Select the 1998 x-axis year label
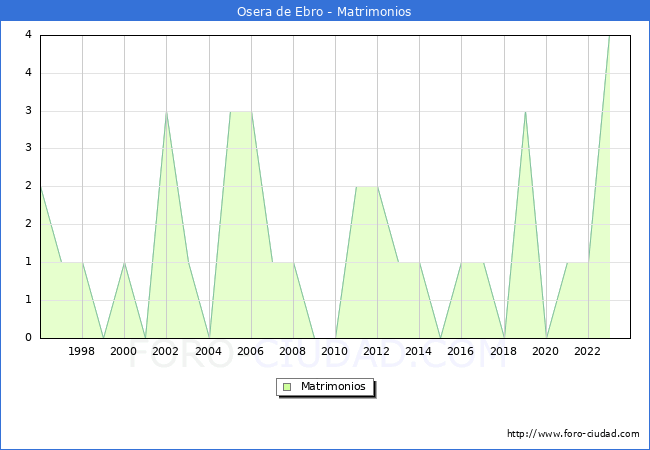Screen dimensions: 650x450 [x=82, y=351]
